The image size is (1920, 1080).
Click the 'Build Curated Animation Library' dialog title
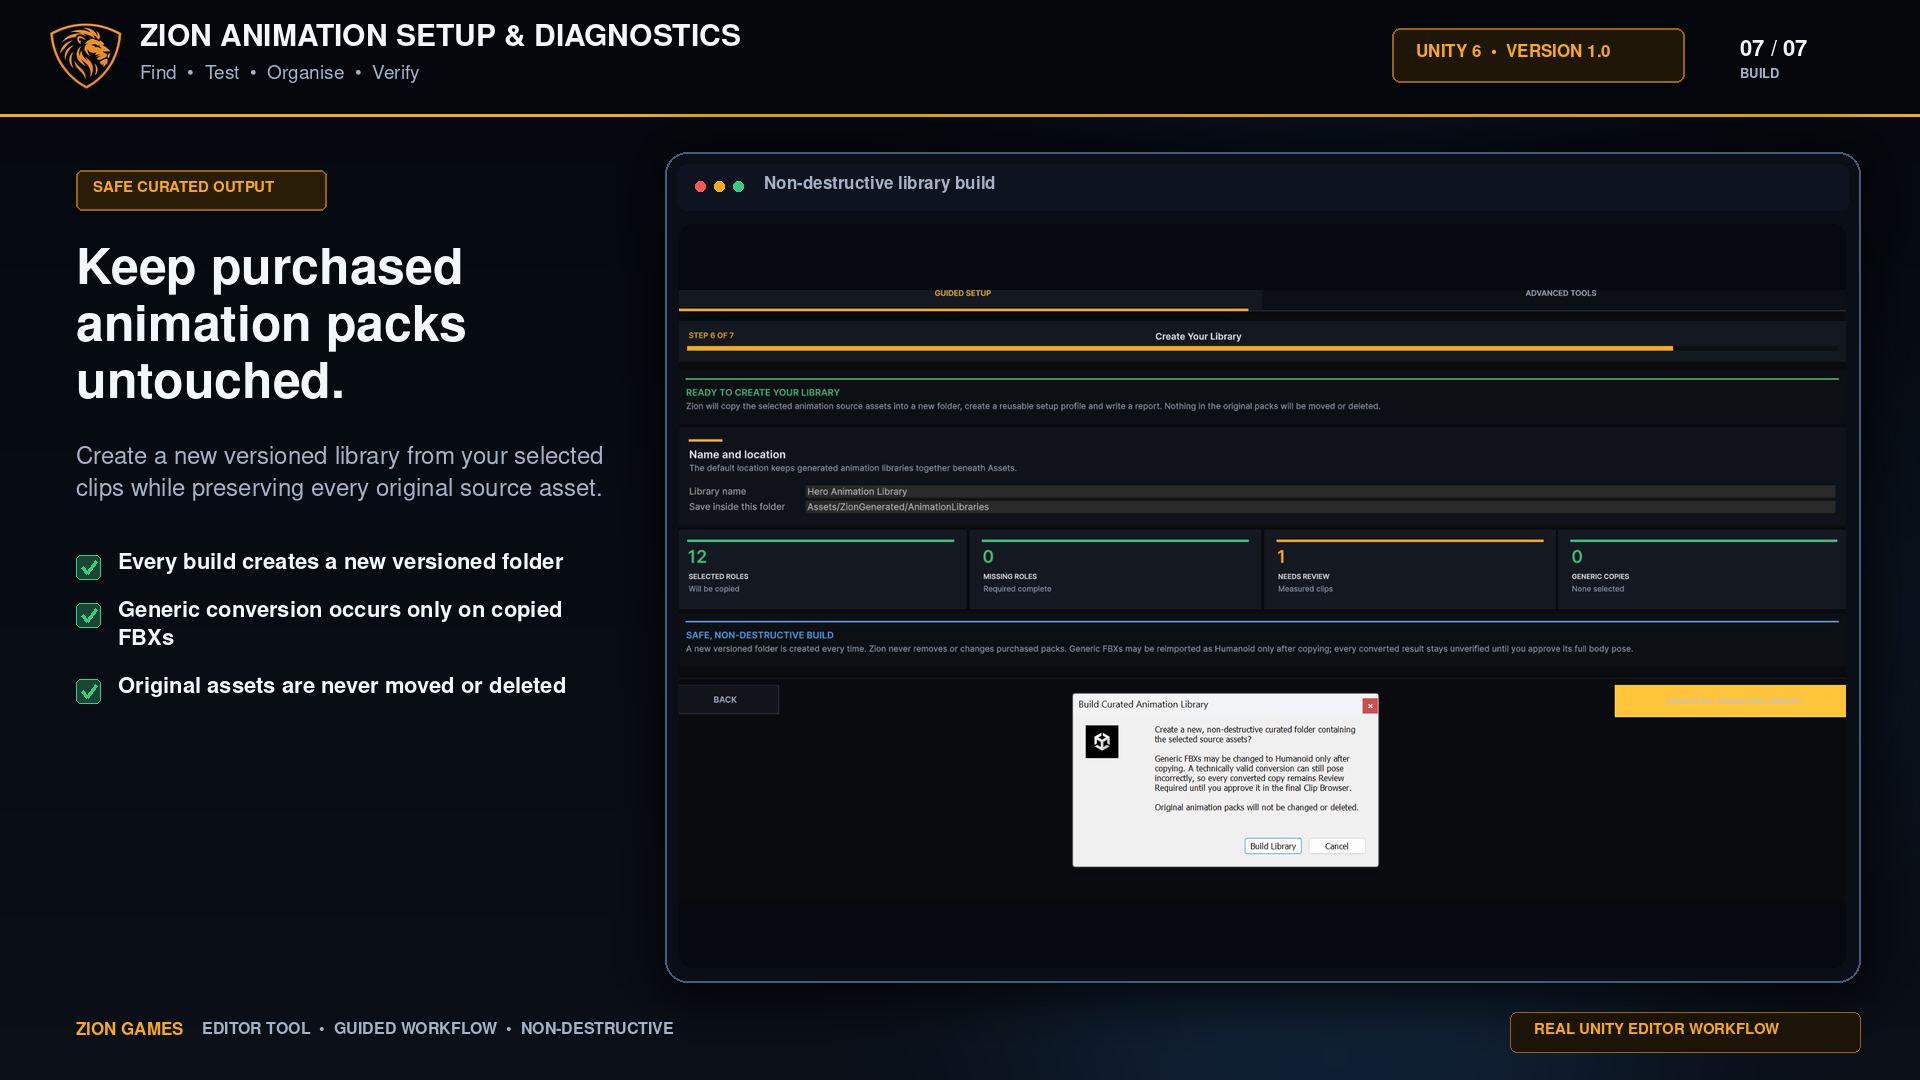[1143, 705]
